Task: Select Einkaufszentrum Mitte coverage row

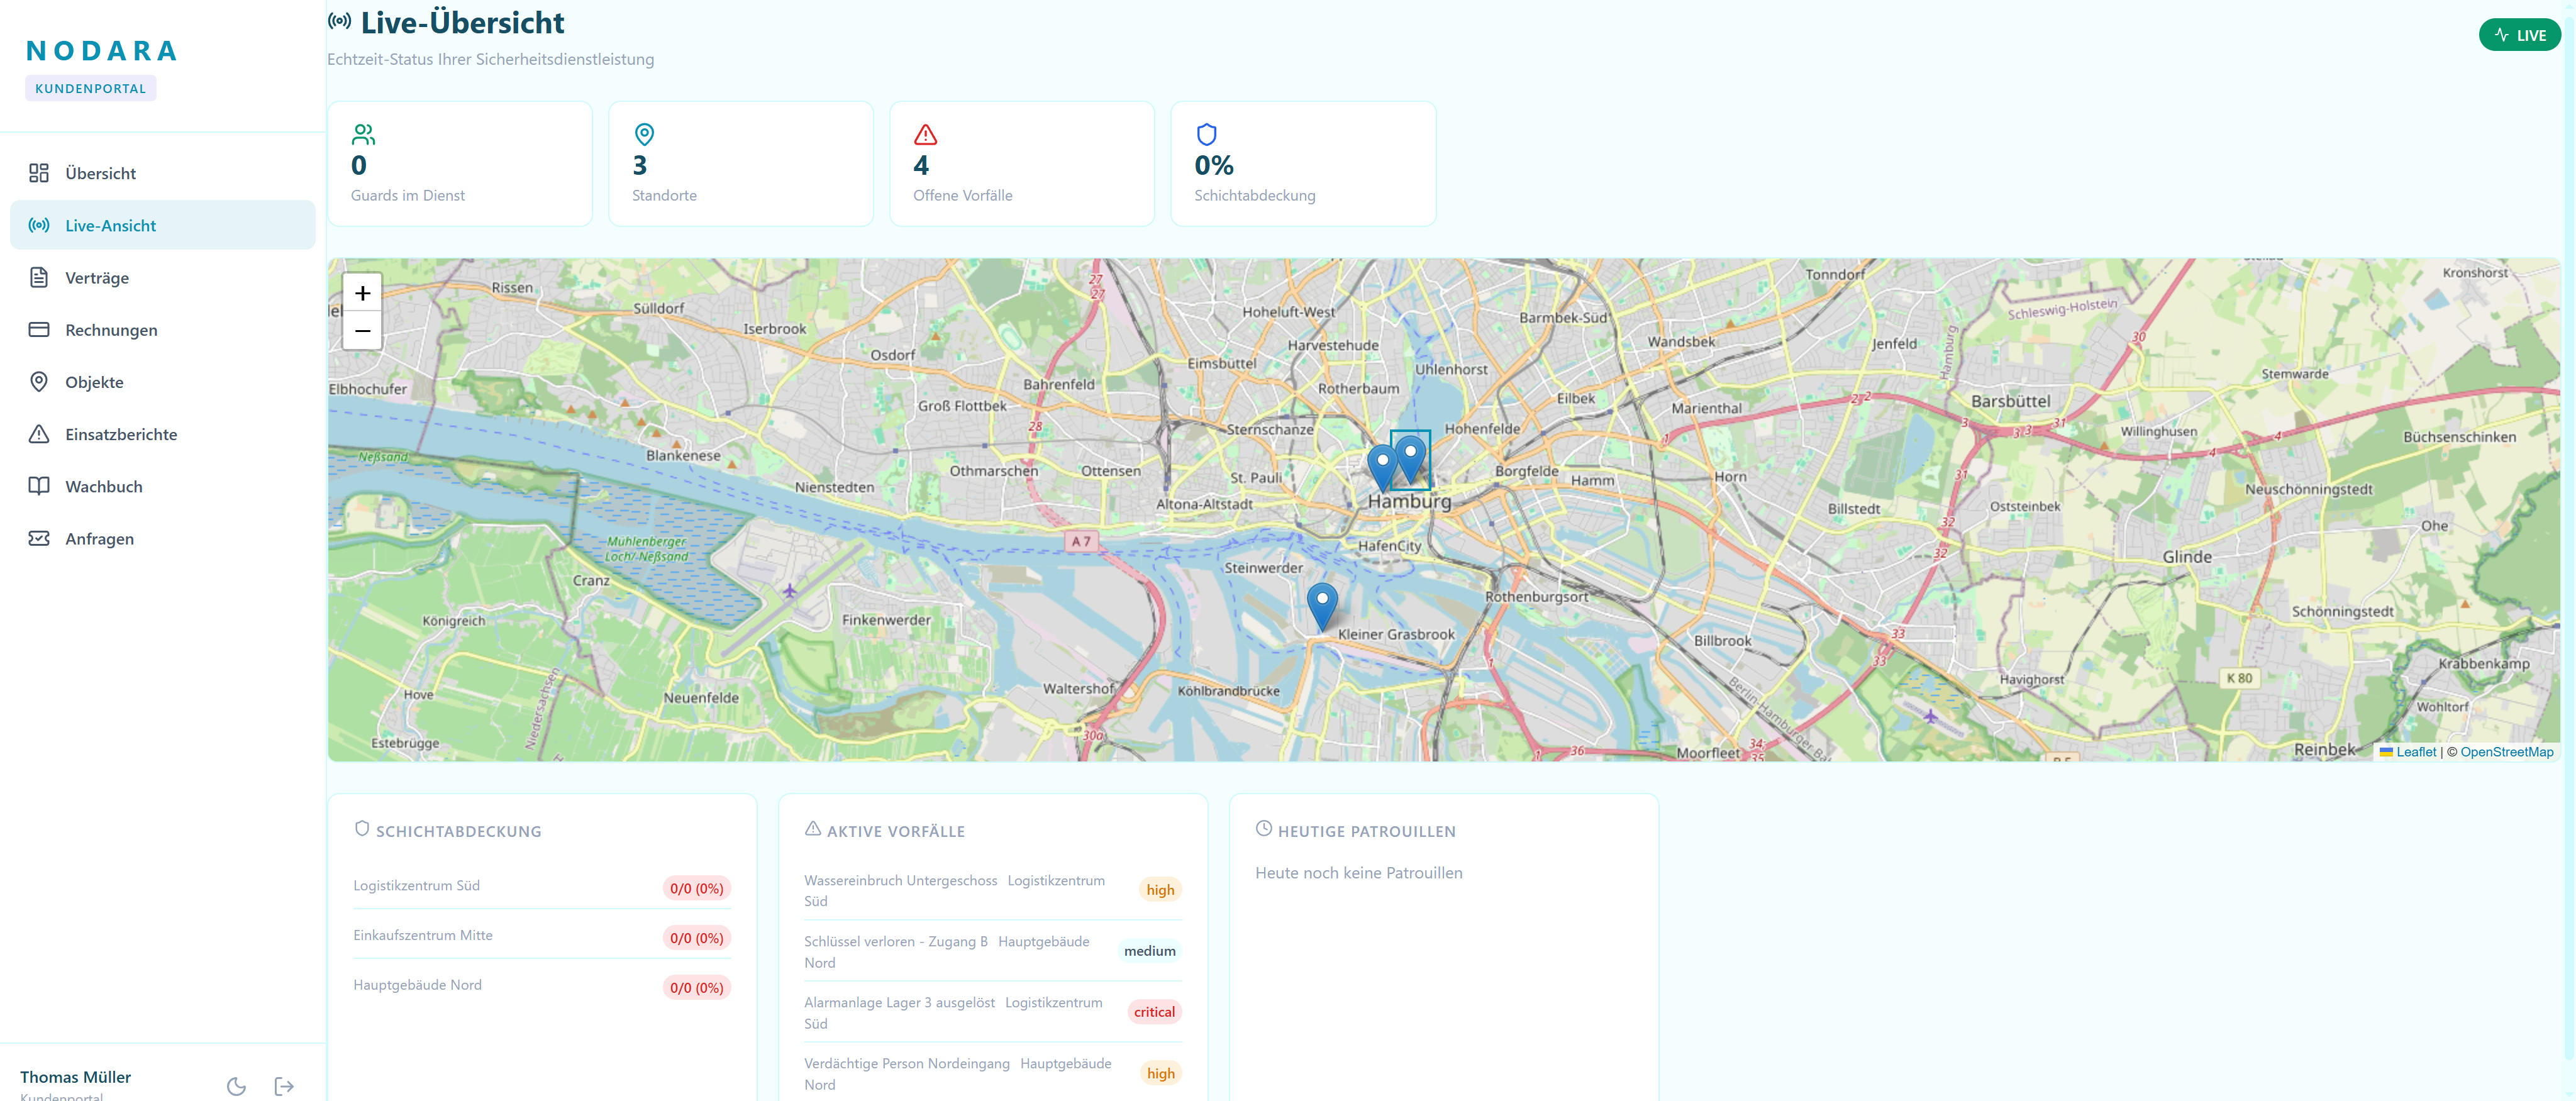Action: point(542,936)
